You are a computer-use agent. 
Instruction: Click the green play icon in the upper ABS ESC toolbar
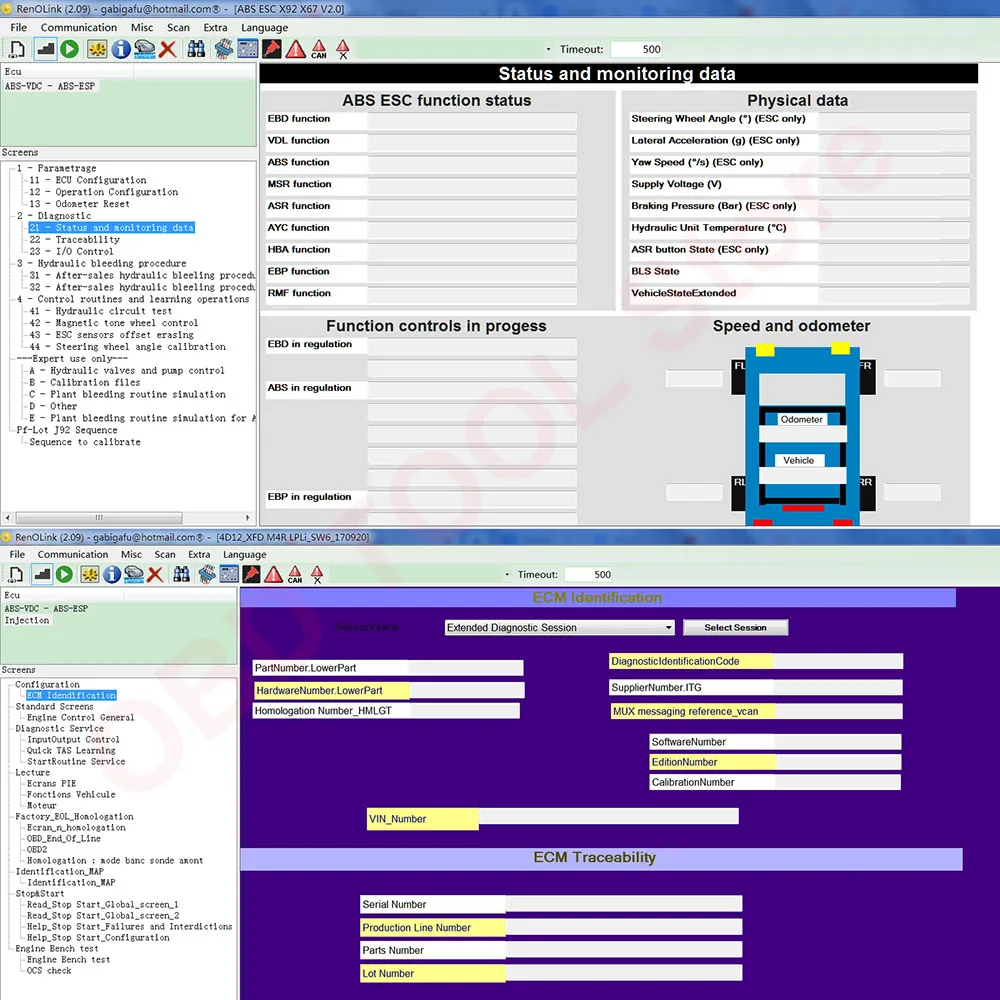point(70,49)
